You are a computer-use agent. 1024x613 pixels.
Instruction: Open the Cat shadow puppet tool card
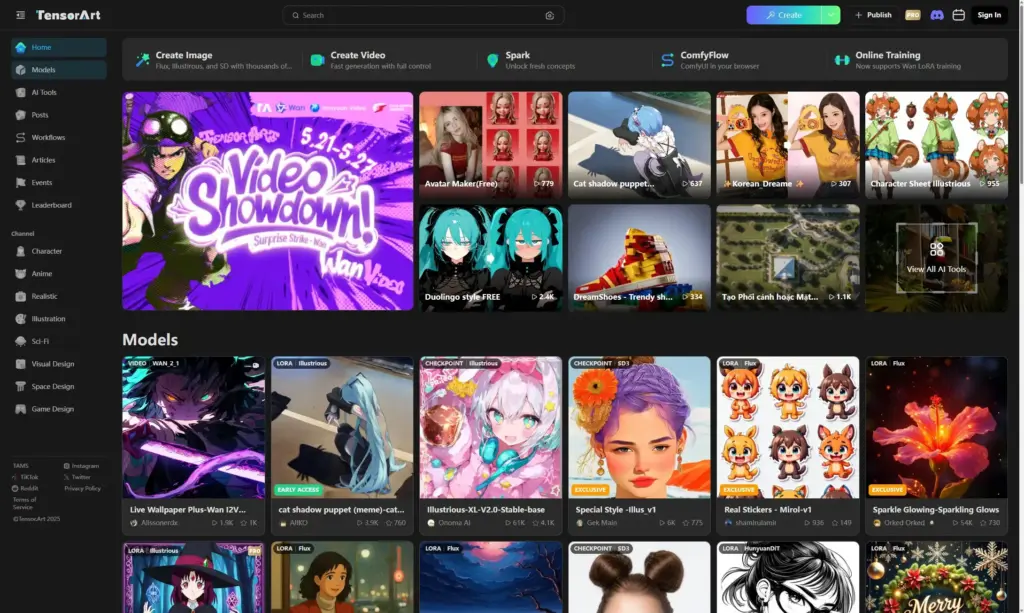pyautogui.click(x=639, y=145)
